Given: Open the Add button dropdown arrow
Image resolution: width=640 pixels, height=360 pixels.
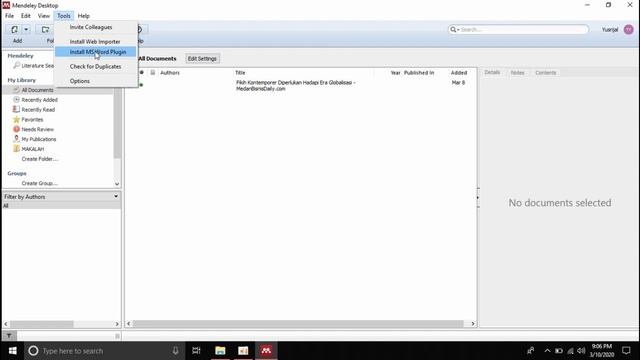Looking at the screenshot, I should point(26,29).
